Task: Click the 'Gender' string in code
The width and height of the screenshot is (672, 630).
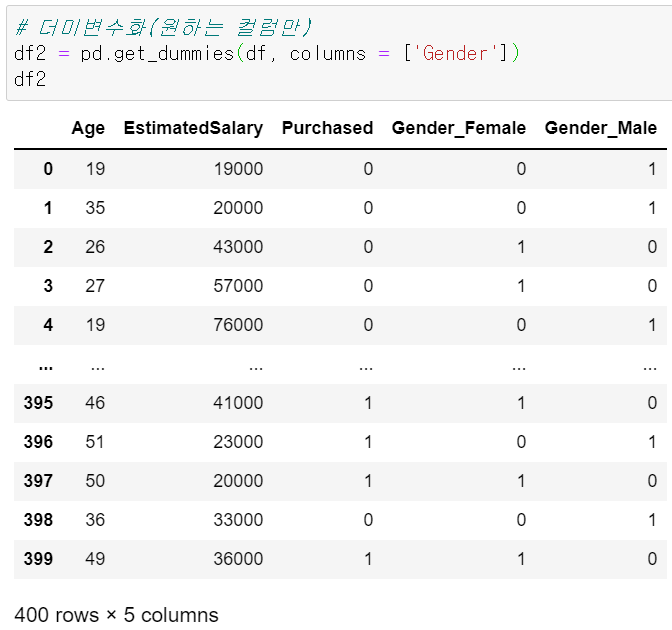Action: 455,54
